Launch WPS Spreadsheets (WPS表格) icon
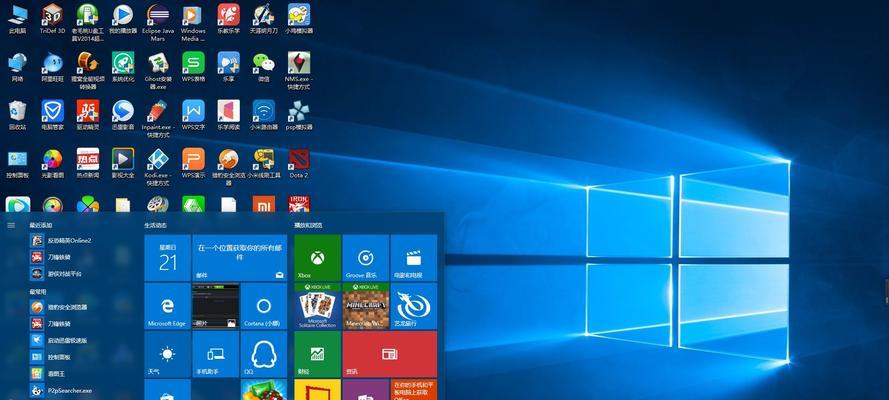Image resolution: width=889 pixels, height=400 pixels. (193, 67)
